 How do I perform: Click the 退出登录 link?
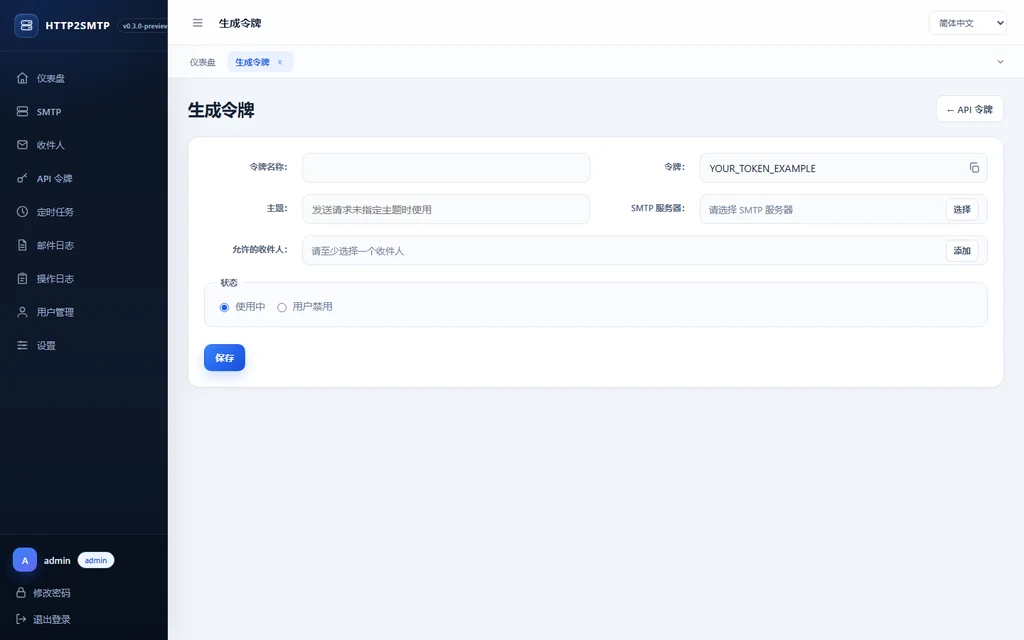pos(52,619)
